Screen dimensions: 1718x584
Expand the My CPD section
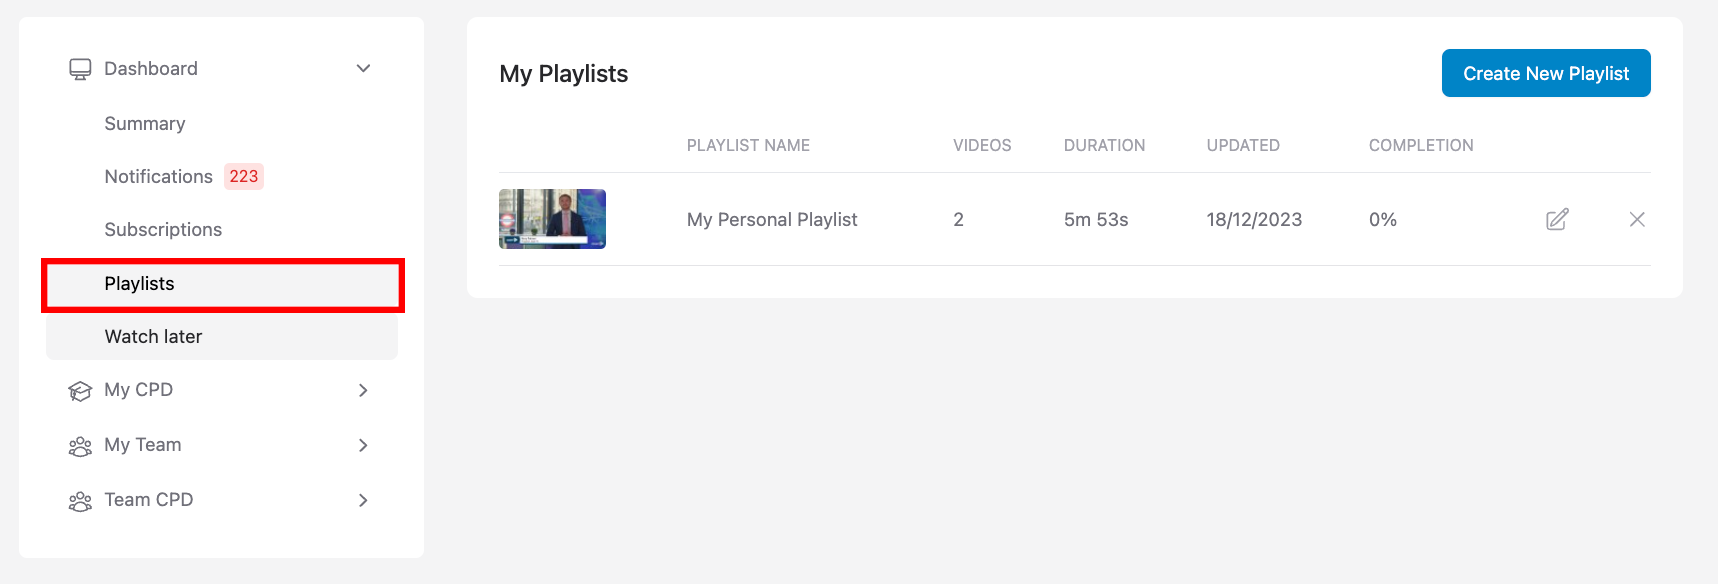coord(364,390)
